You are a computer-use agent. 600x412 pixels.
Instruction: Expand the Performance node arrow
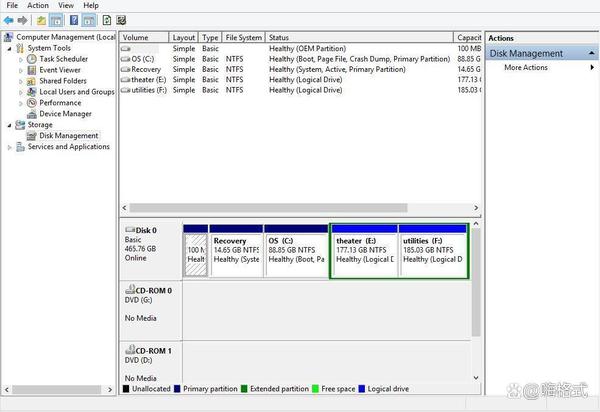pos(21,103)
